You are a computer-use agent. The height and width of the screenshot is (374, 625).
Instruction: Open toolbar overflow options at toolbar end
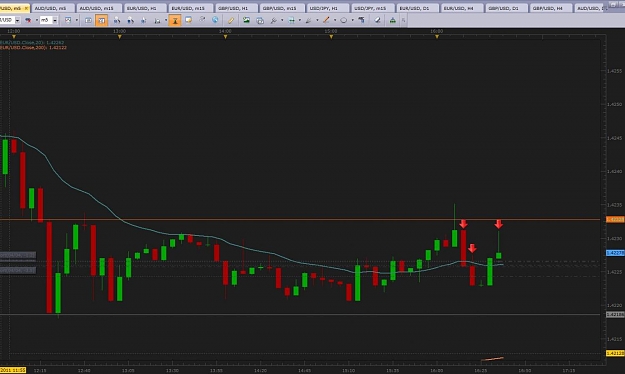coord(403,20)
